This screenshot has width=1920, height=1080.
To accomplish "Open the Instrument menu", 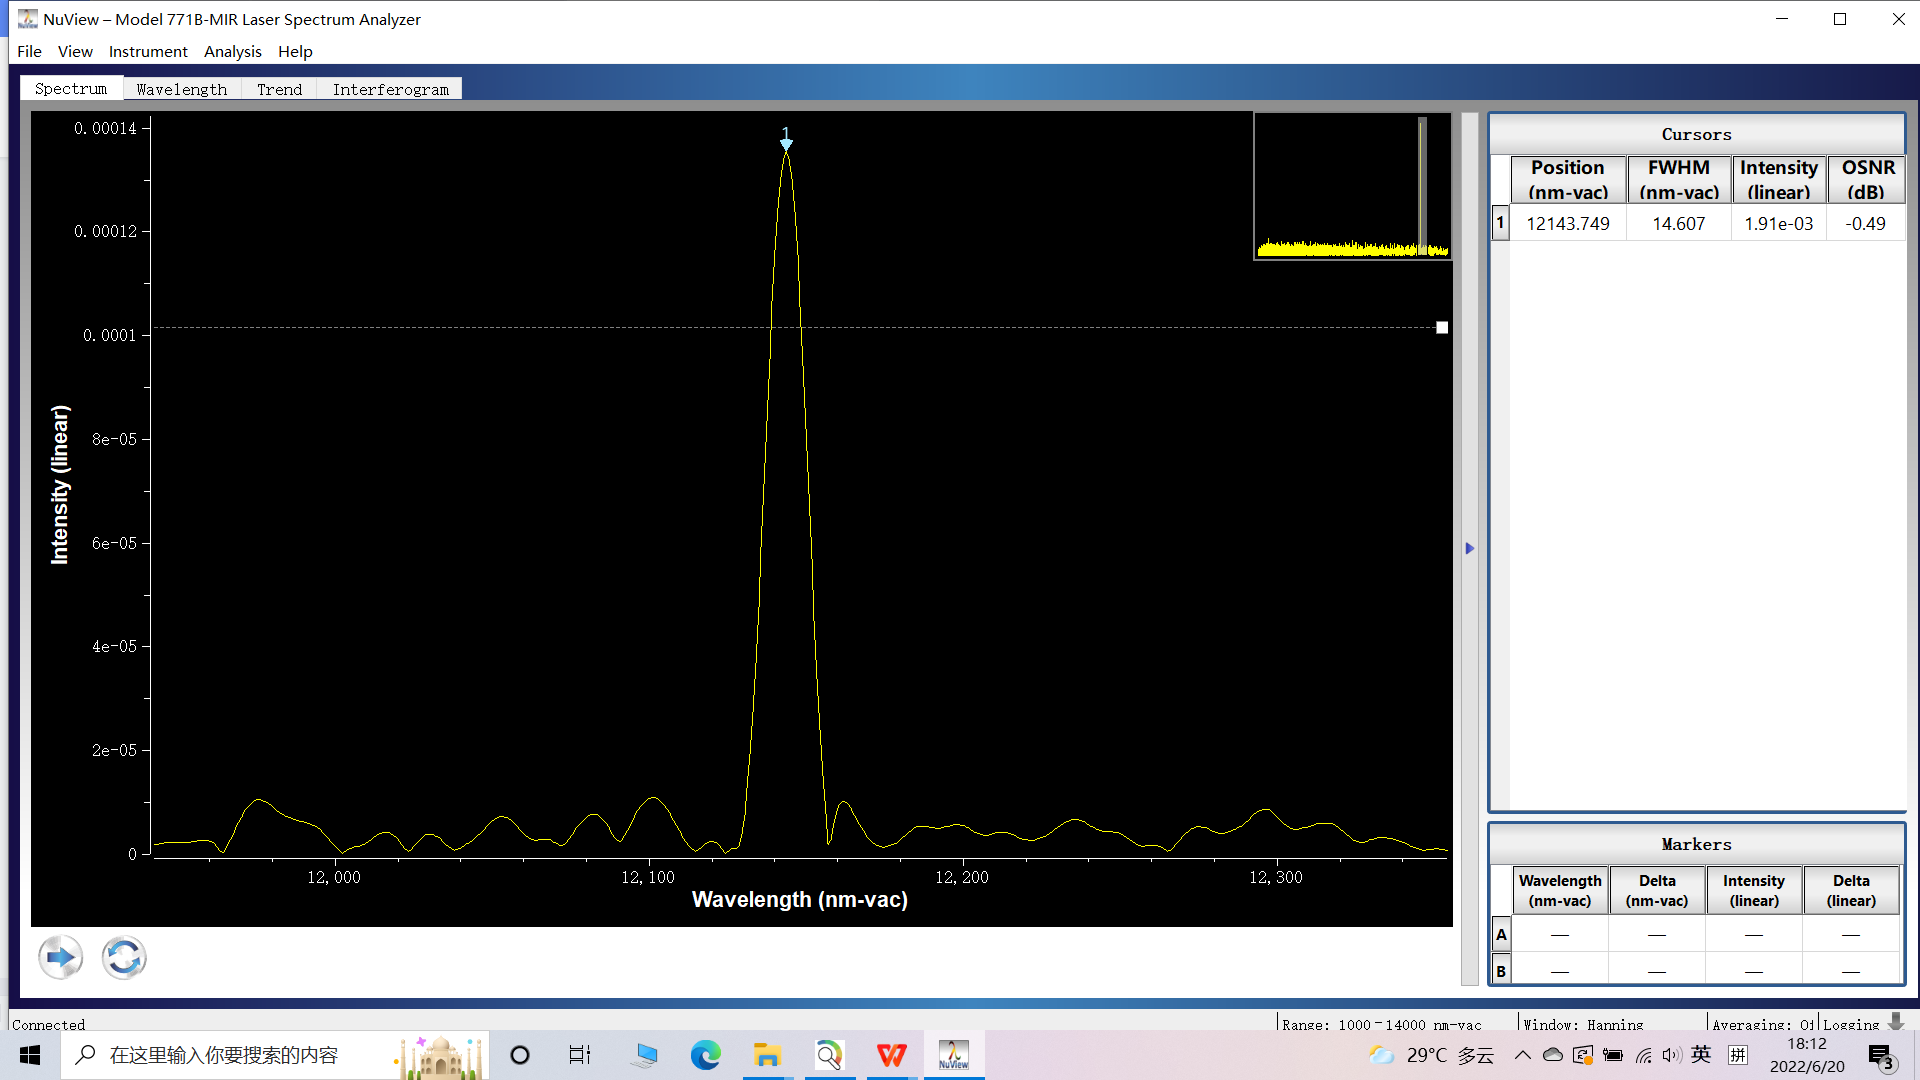I will (x=148, y=51).
